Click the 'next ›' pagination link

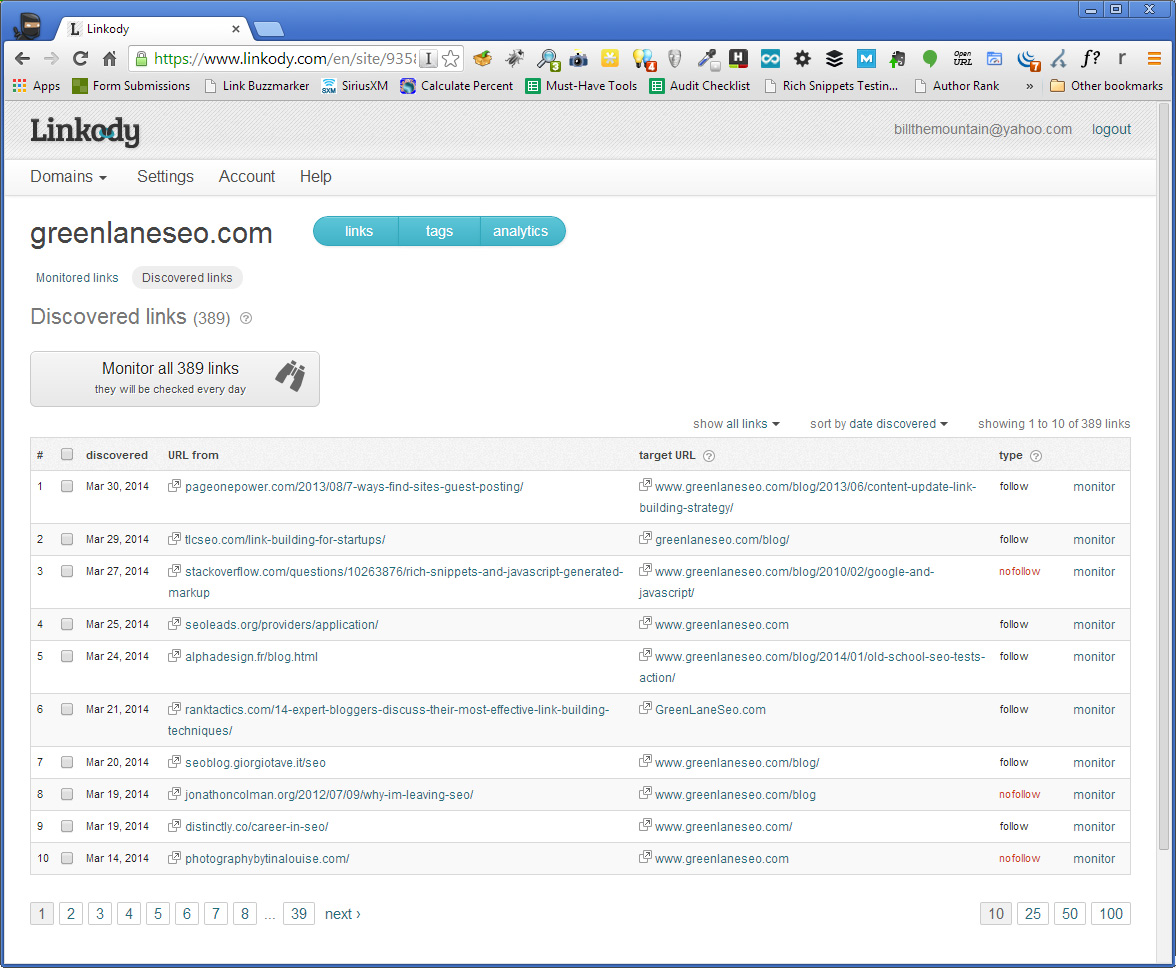pos(343,914)
